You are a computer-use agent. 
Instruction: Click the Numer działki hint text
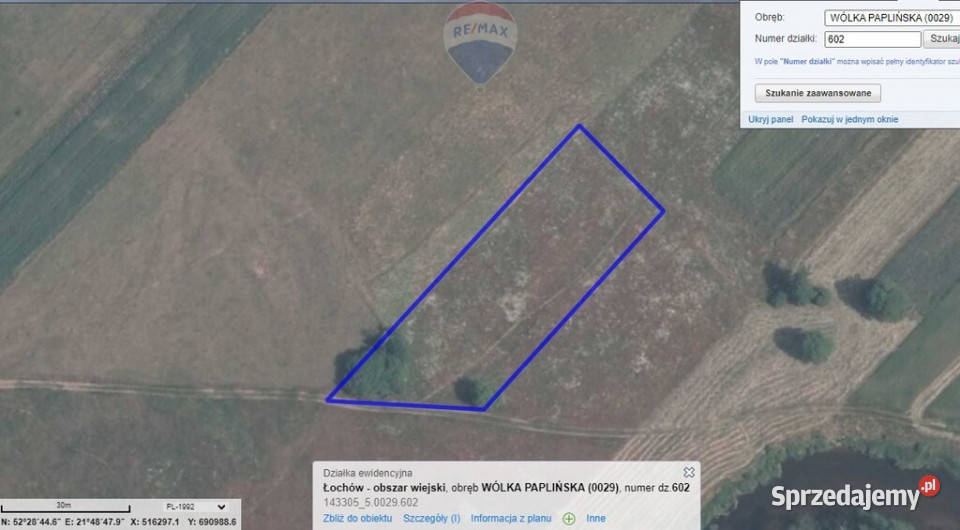click(857, 62)
